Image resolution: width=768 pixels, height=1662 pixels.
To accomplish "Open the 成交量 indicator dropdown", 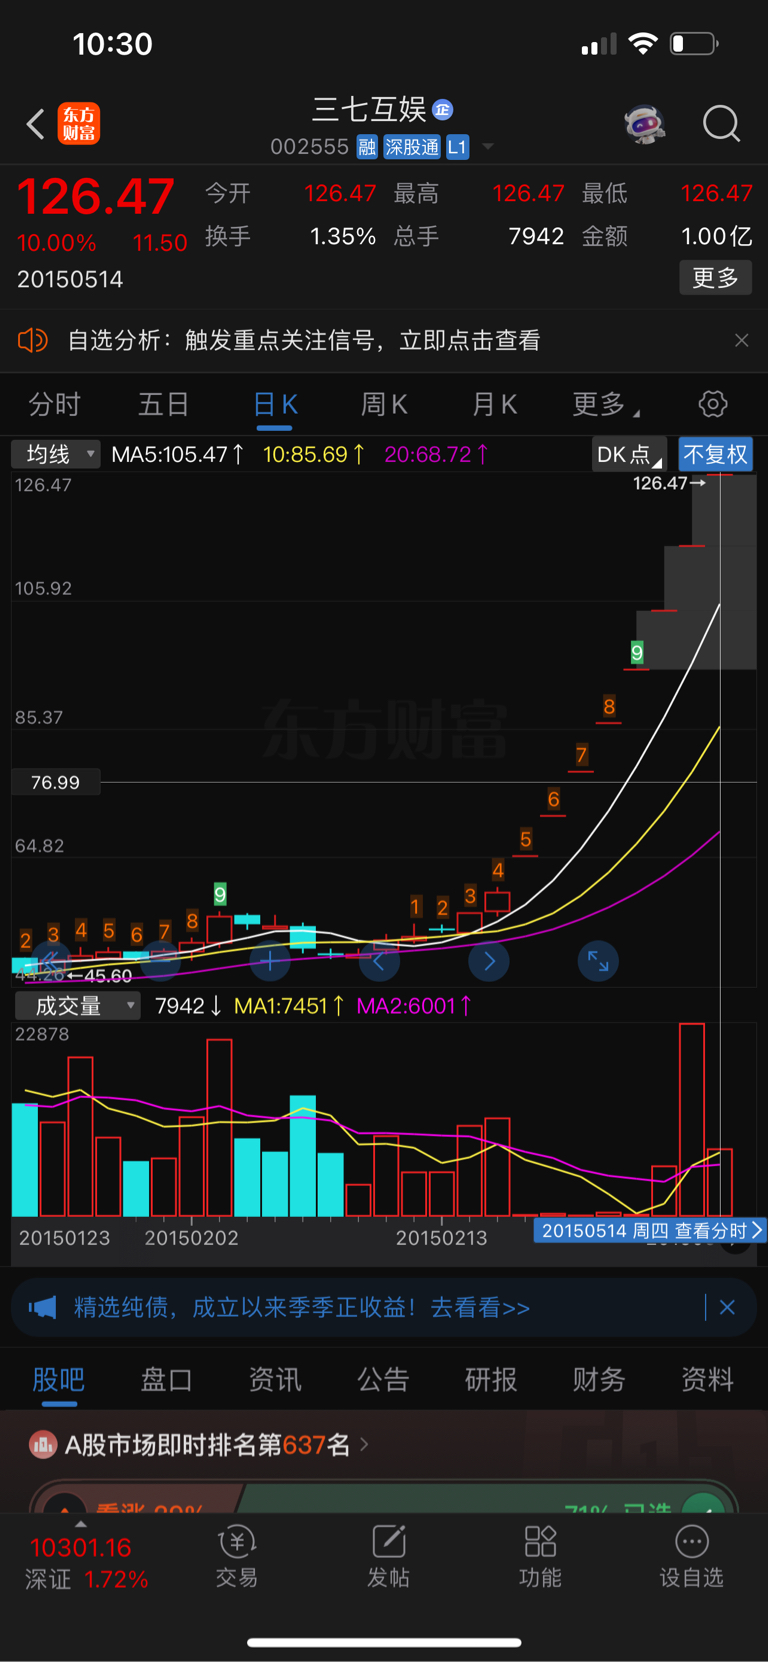I will pos(77,1006).
